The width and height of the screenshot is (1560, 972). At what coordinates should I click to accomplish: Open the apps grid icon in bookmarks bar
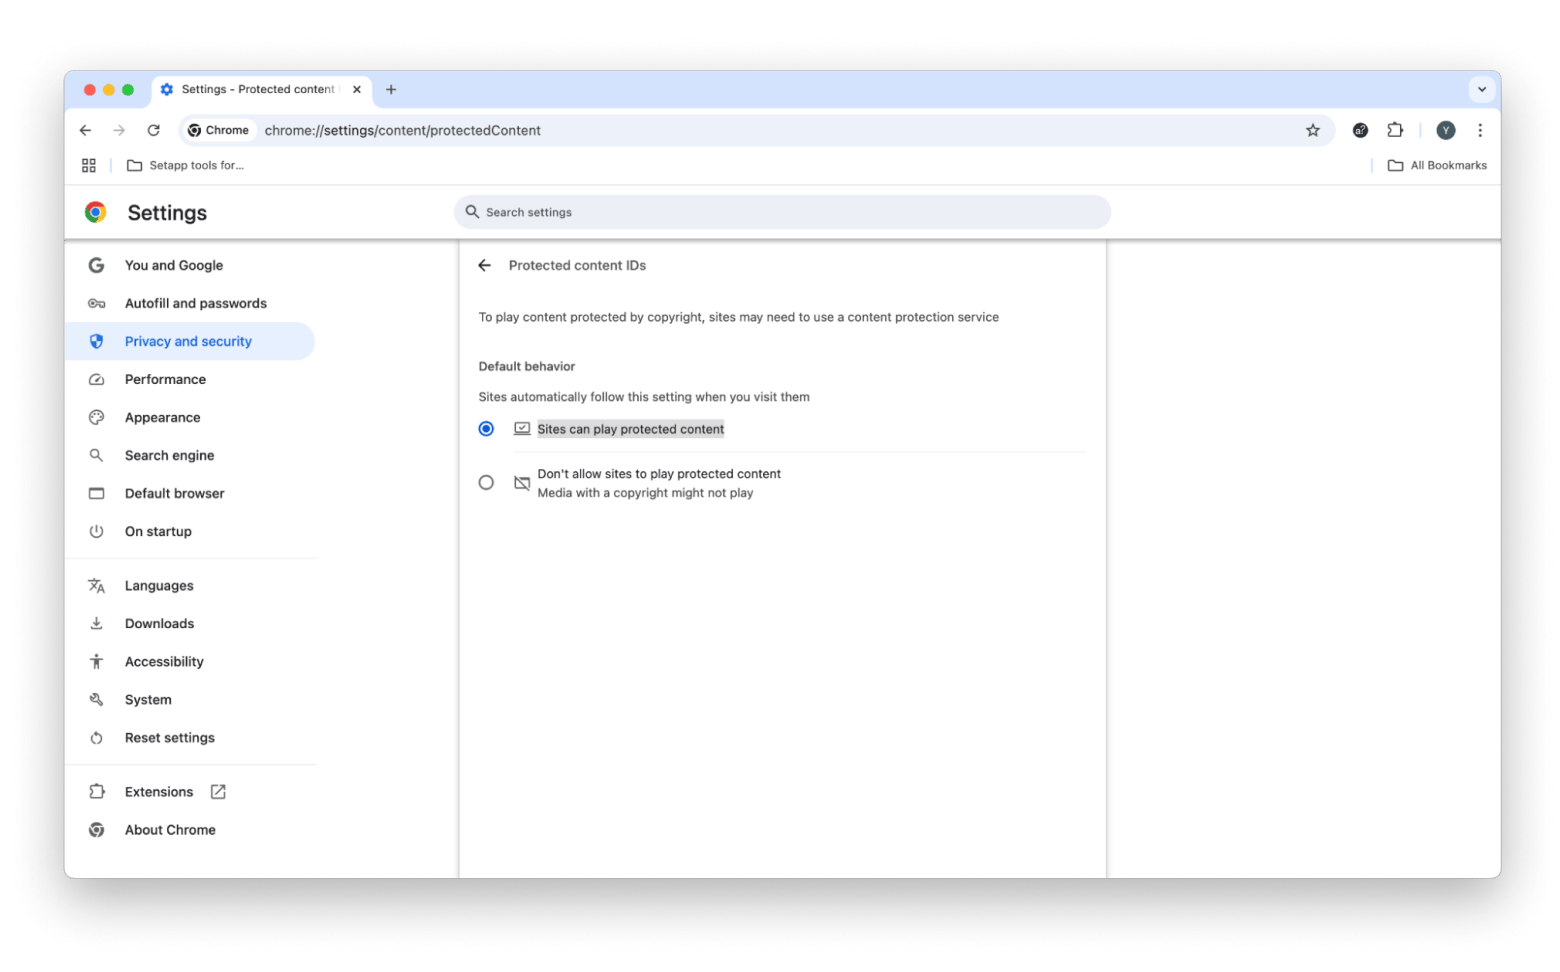click(x=89, y=165)
